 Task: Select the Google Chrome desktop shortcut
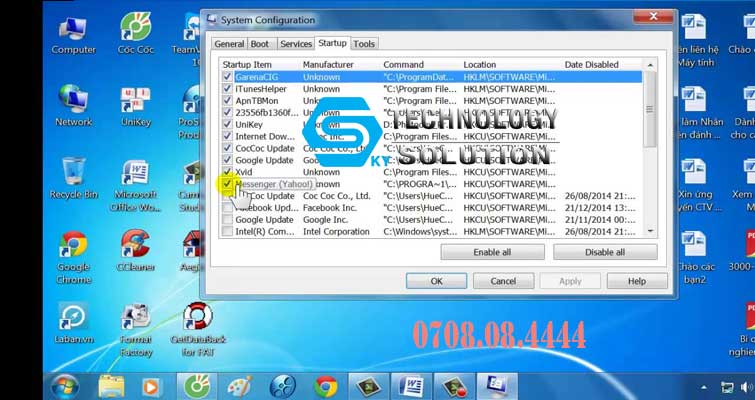click(x=73, y=258)
